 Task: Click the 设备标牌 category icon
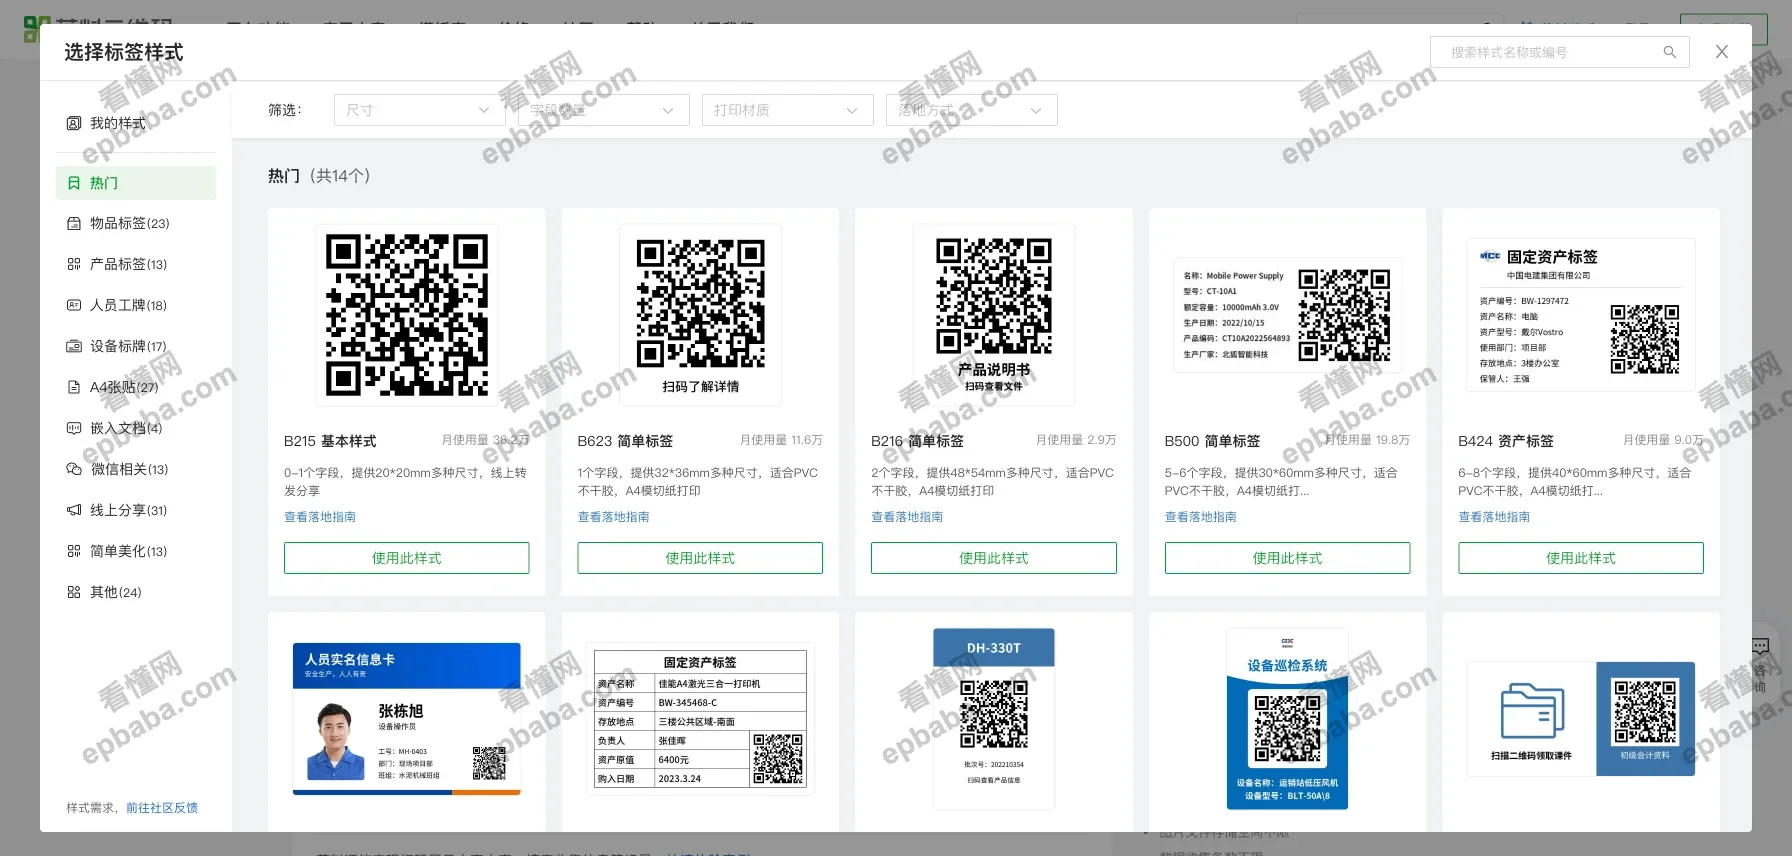pyautogui.click(x=73, y=346)
